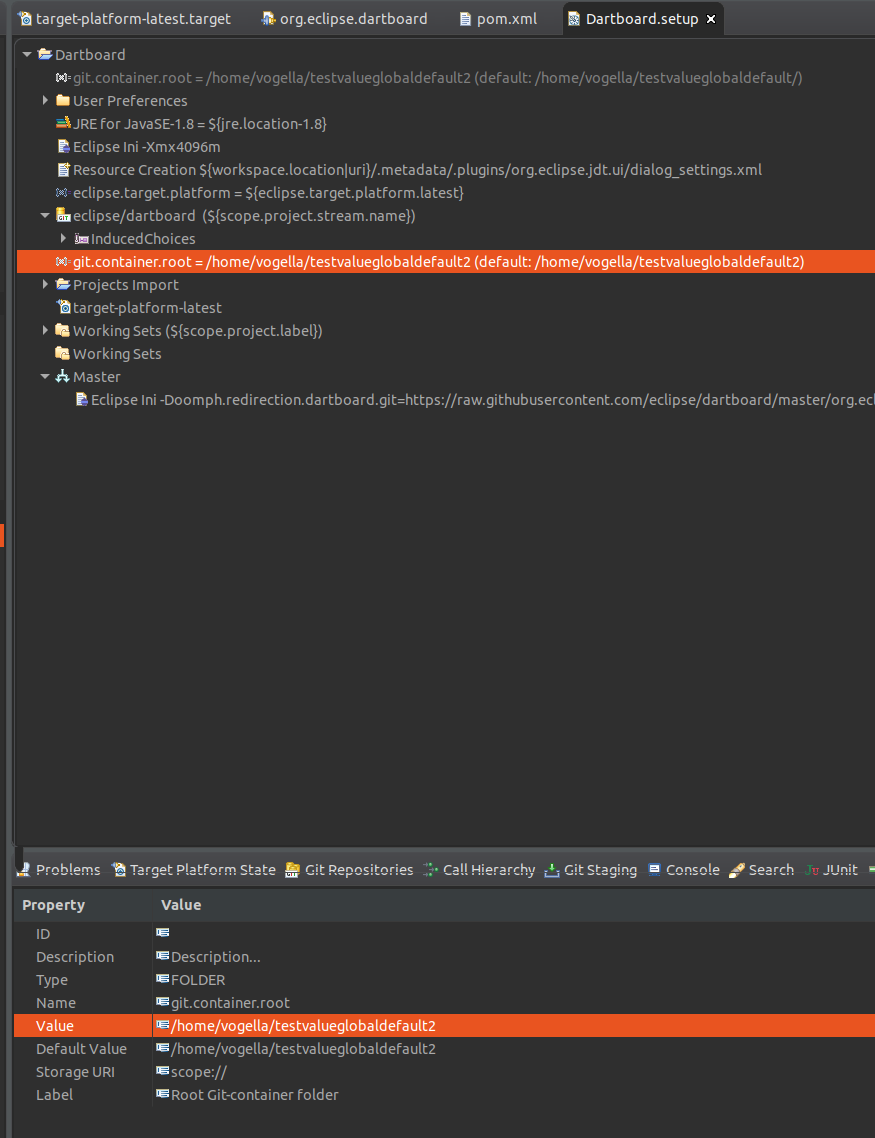The width and height of the screenshot is (875, 1138).
Task: Open the Search view via its icon
Action: point(736,869)
